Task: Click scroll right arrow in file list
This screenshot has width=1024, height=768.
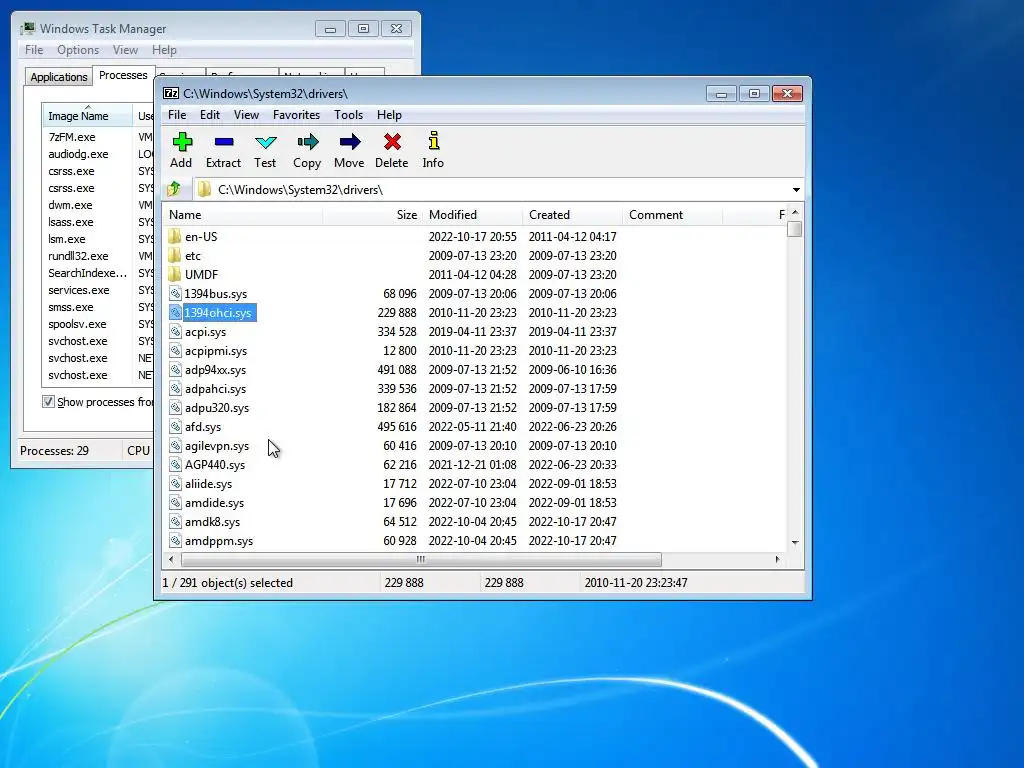Action: point(777,559)
